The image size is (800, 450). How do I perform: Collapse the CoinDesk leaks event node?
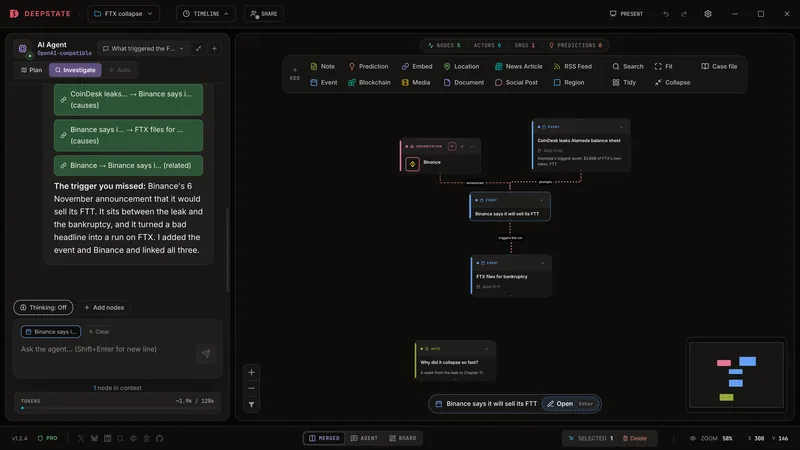(621, 127)
